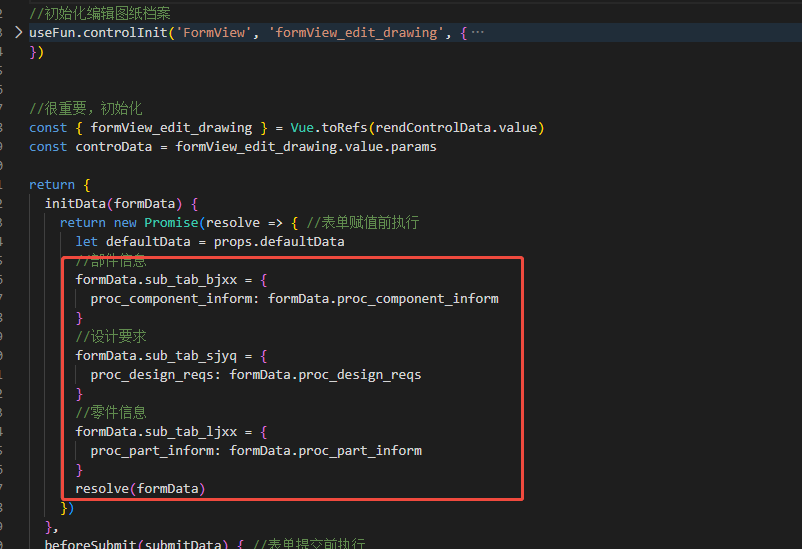Expand the folded useFun.controlInit block arrow
This screenshot has height=549, width=802.
click(x=18, y=33)
